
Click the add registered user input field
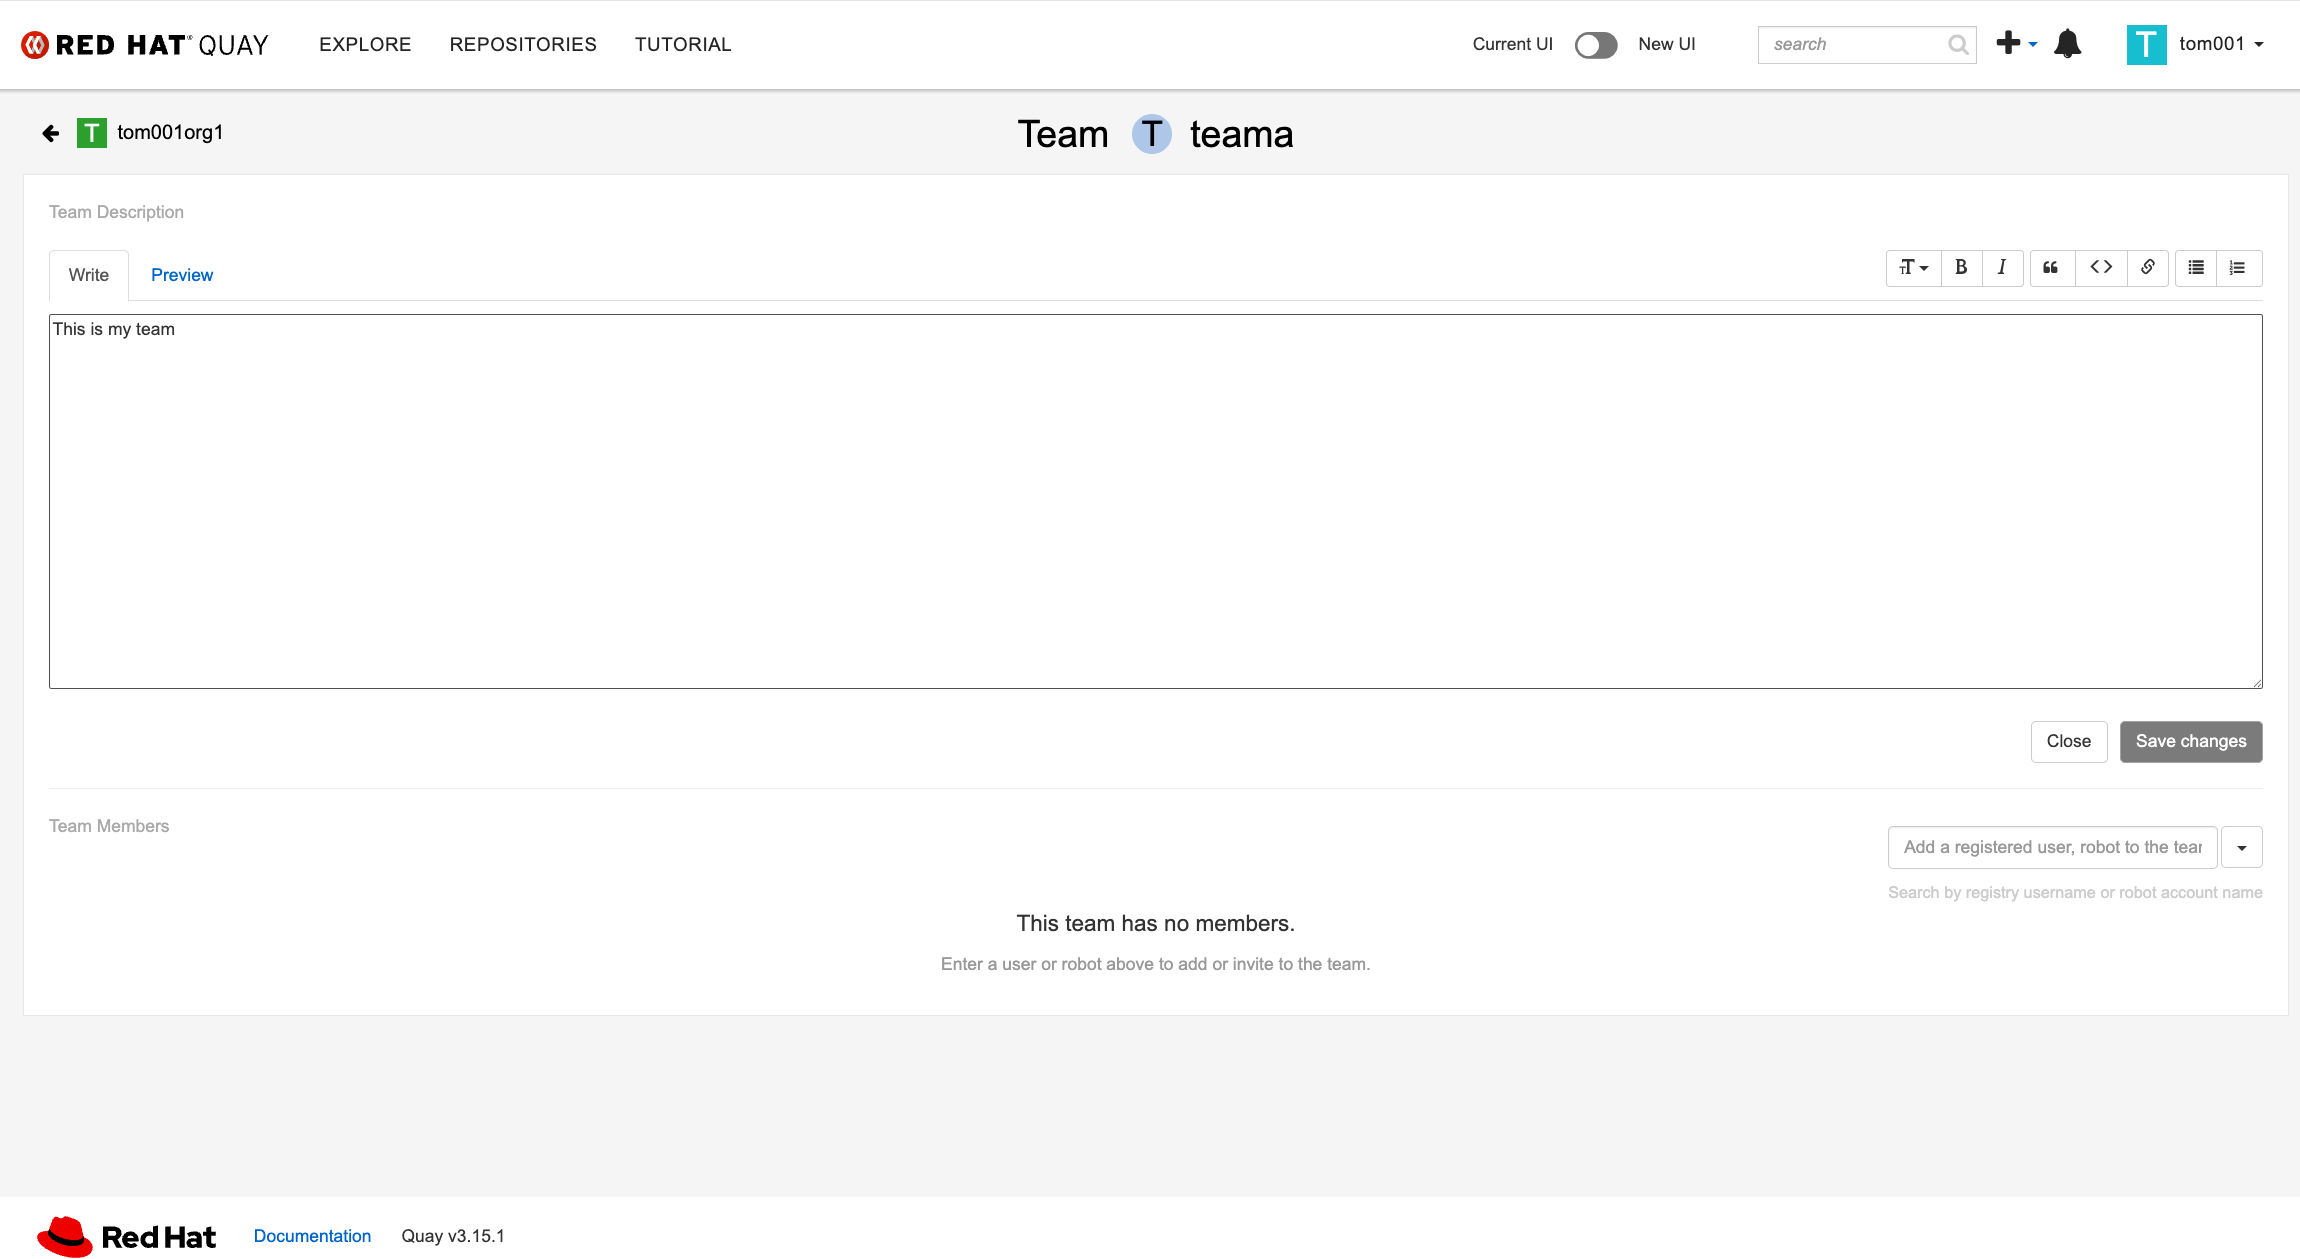click(2052, 847)
